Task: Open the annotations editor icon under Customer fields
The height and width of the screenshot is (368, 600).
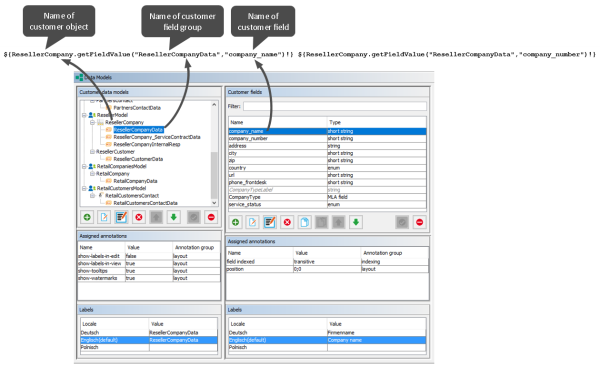Action: point(270,222)
